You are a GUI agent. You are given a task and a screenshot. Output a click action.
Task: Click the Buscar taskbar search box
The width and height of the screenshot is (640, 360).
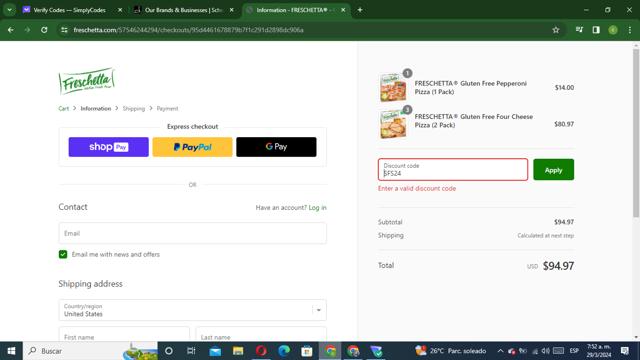(90, 351)
